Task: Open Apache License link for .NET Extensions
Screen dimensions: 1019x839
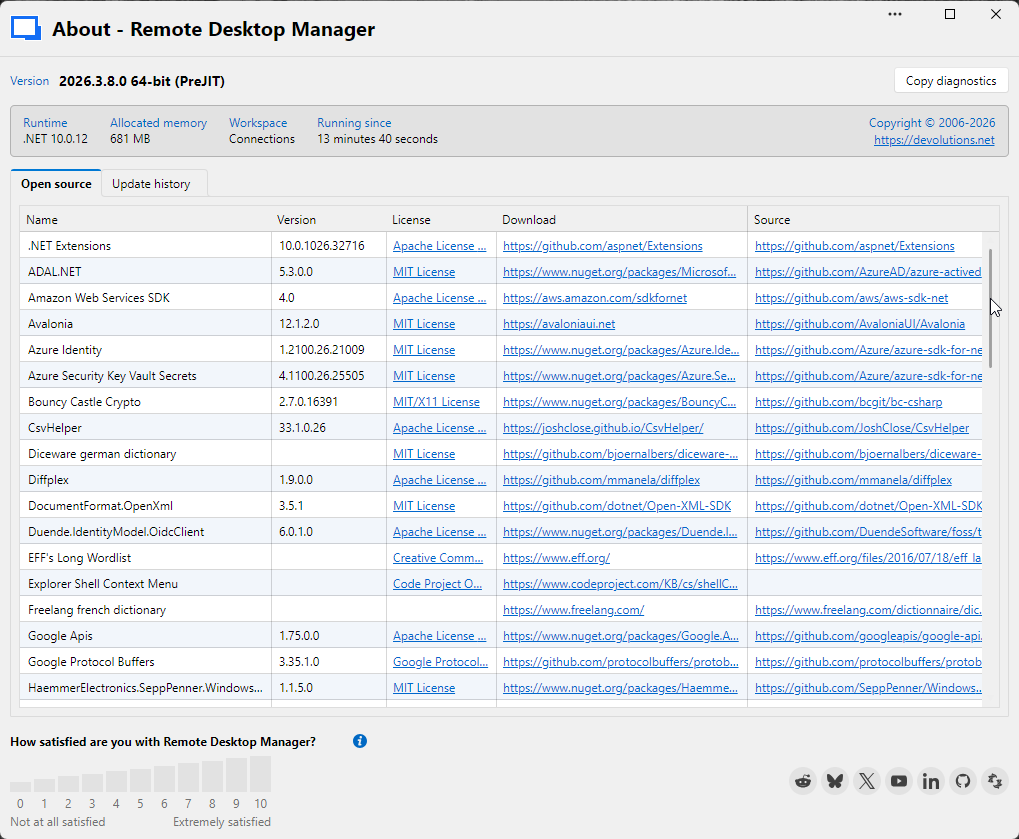Action: pyautogui.click(x=439, y=246)
